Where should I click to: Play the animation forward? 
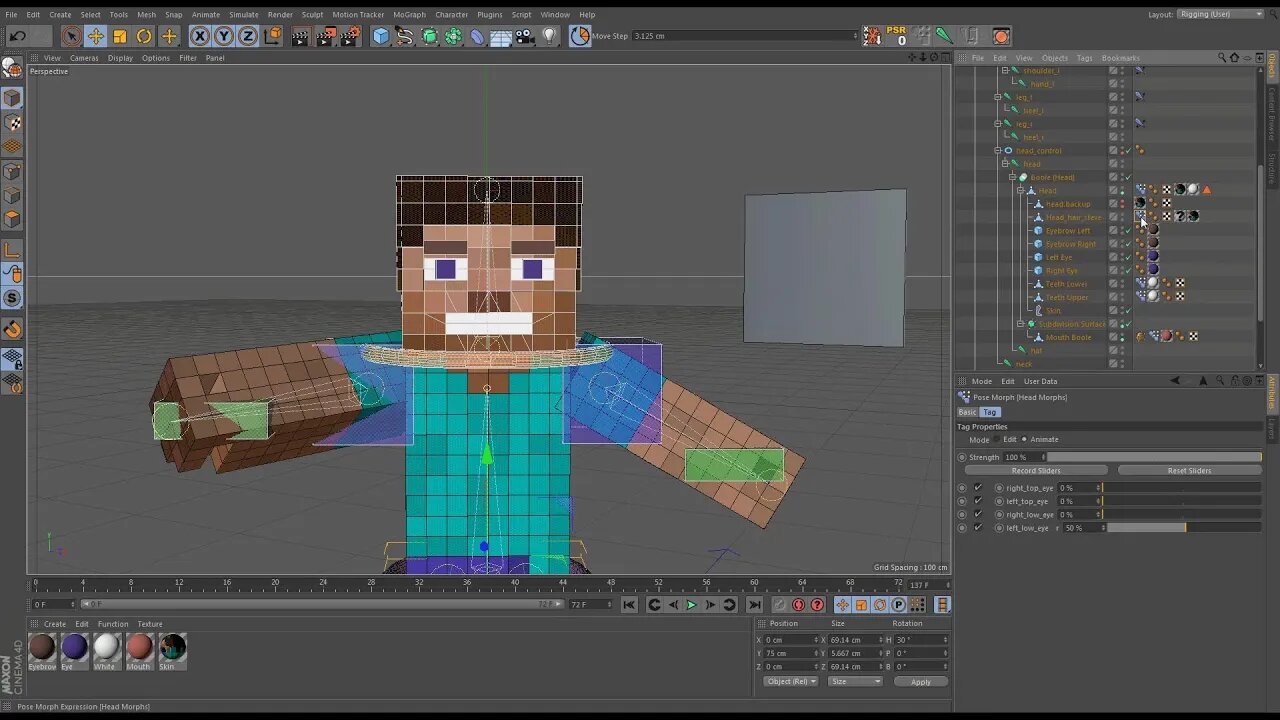691,605
